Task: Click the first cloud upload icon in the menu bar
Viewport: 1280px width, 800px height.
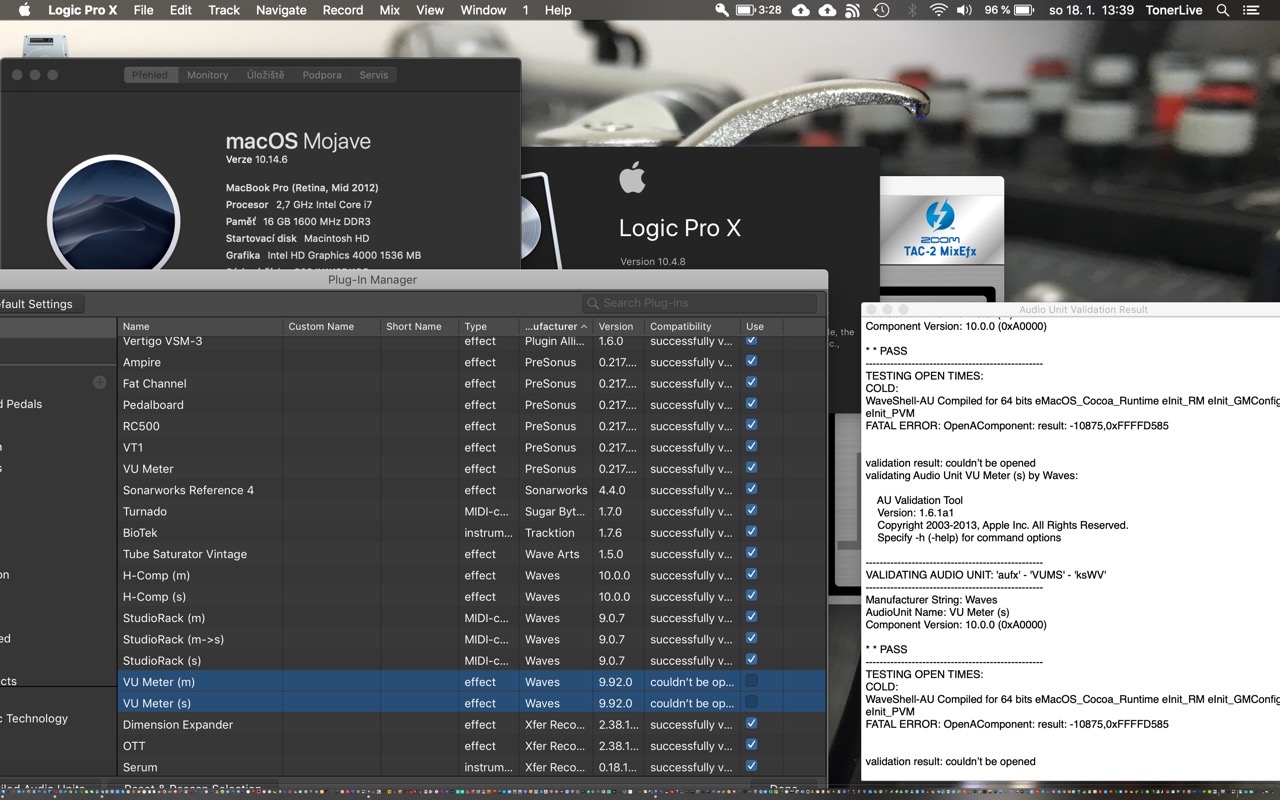Action: [x=801, y=10]
